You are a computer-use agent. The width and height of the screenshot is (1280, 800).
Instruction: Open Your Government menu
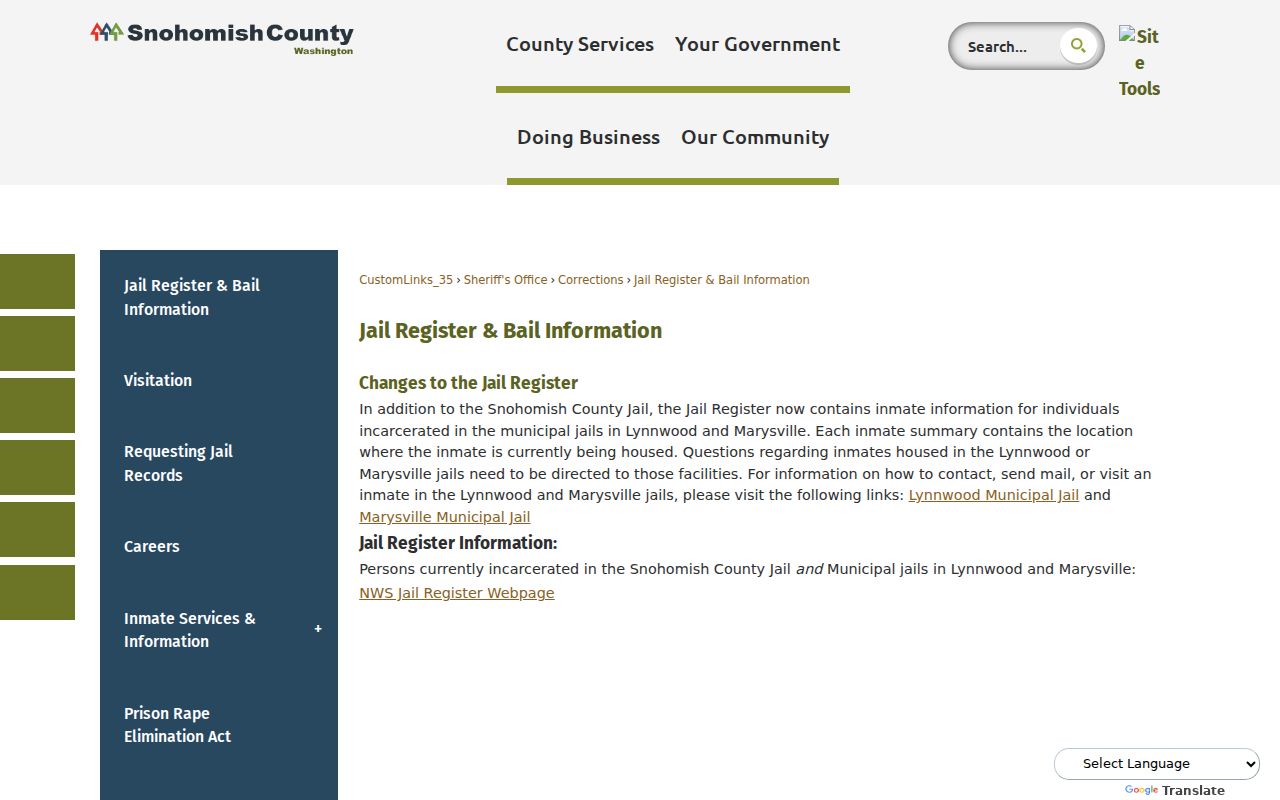coord(757,45)
